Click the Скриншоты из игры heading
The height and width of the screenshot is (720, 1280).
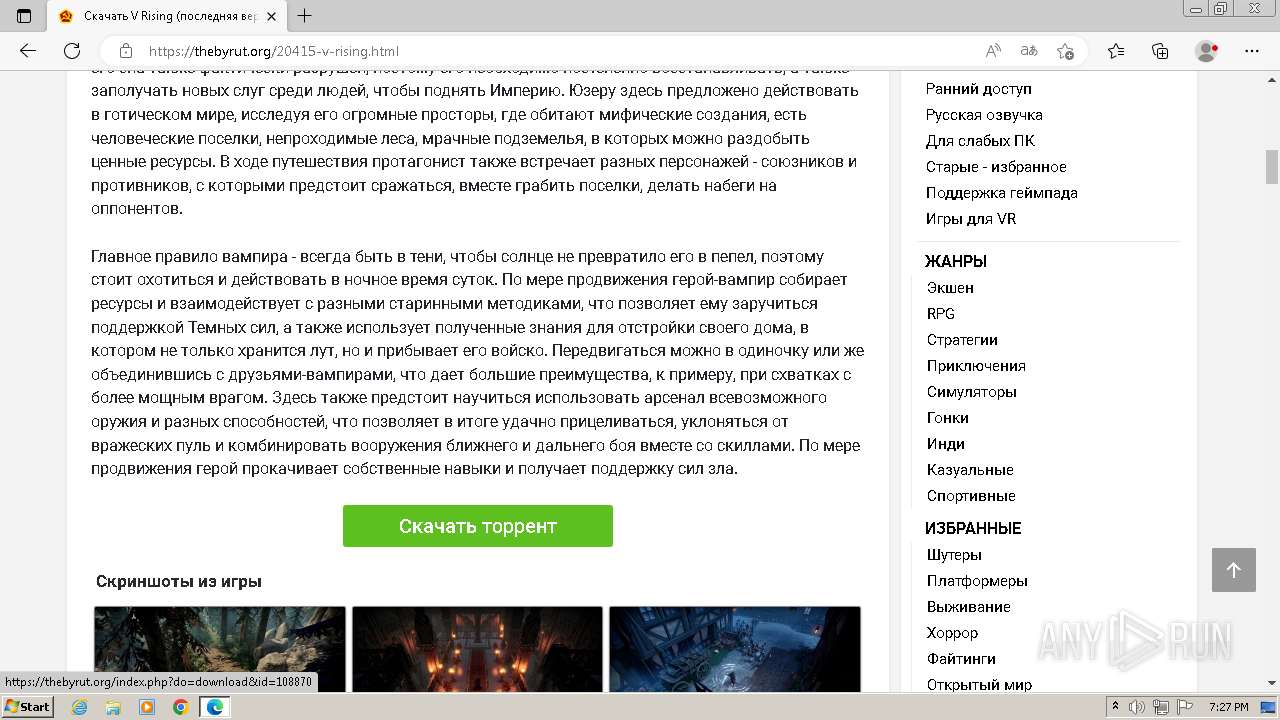tap(179, 582)
